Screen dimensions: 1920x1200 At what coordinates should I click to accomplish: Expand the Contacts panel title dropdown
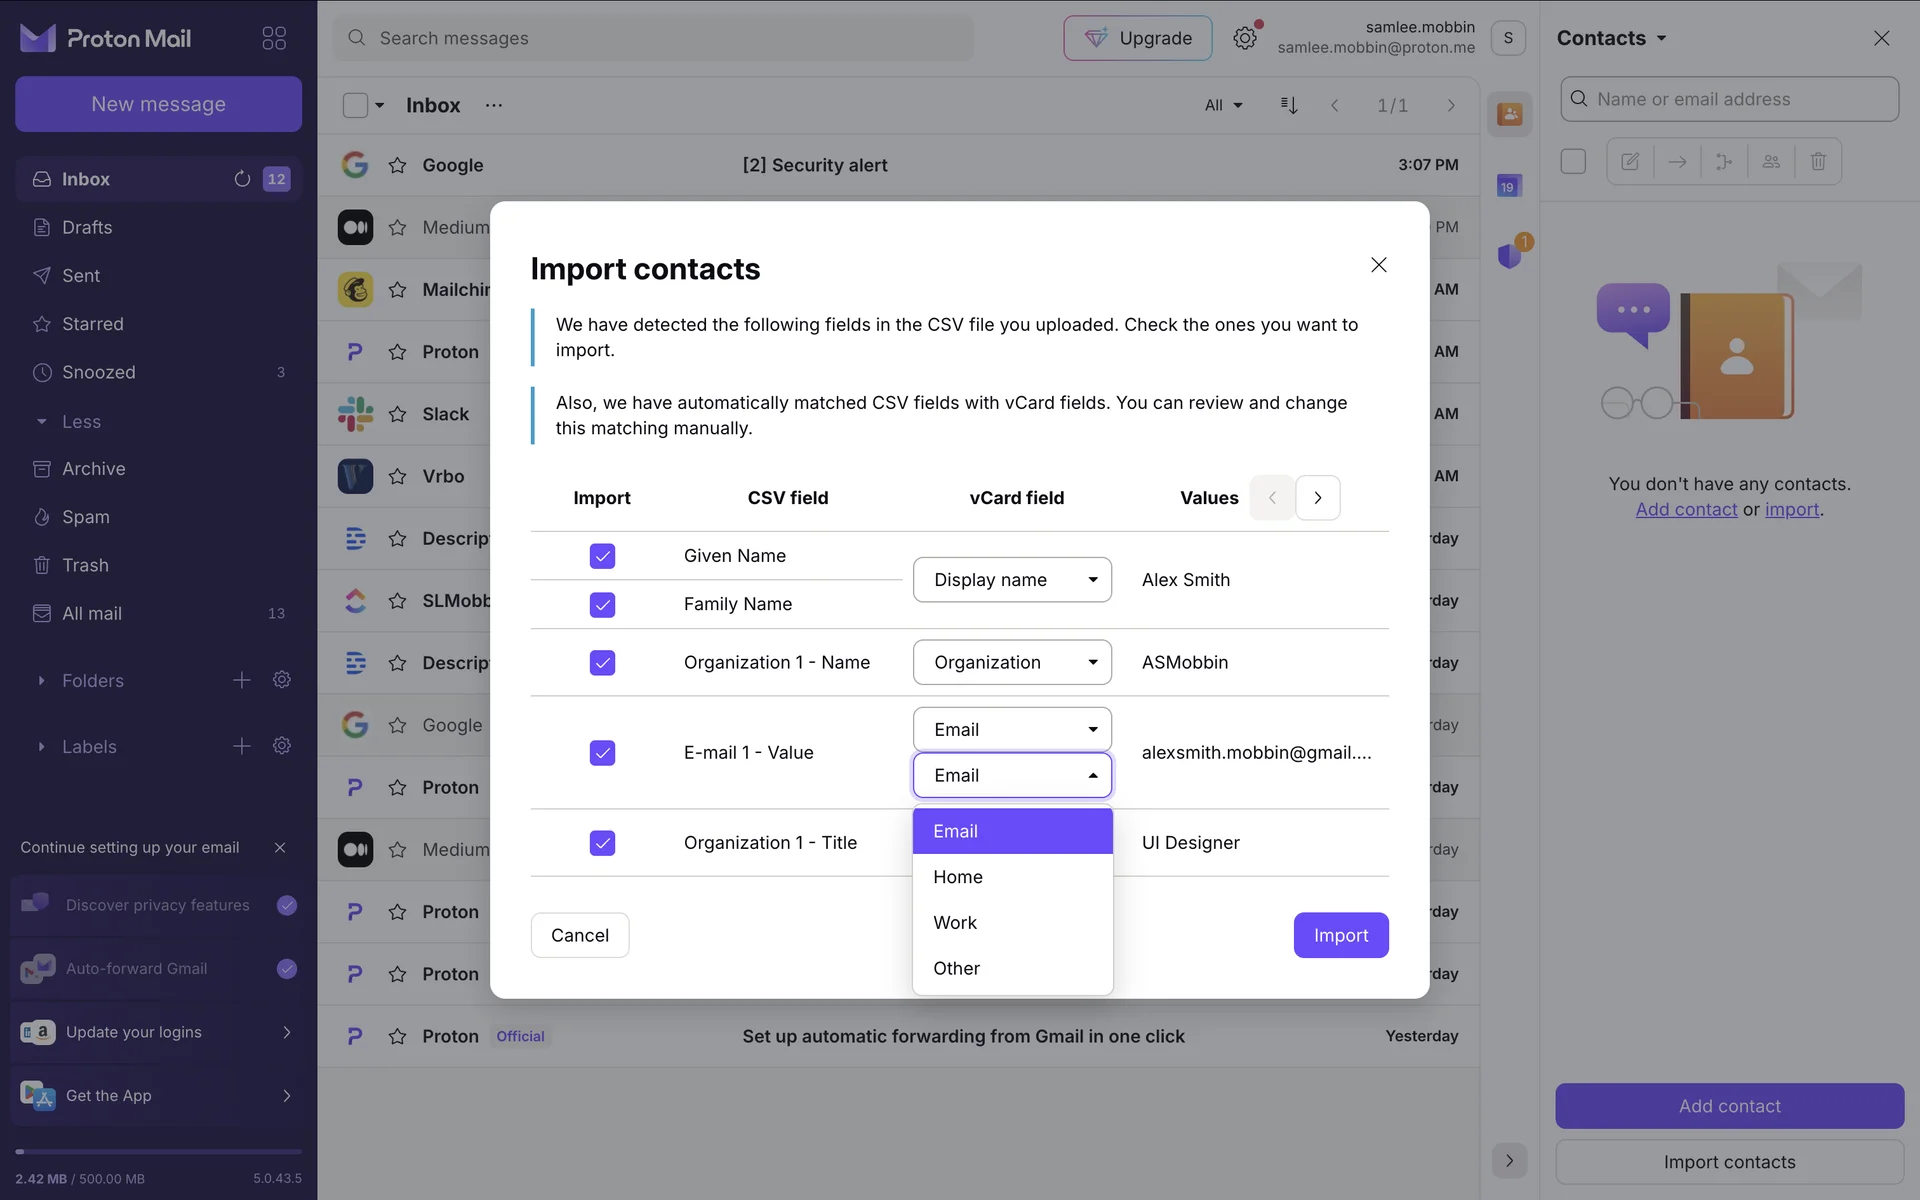pos(1612,38)
